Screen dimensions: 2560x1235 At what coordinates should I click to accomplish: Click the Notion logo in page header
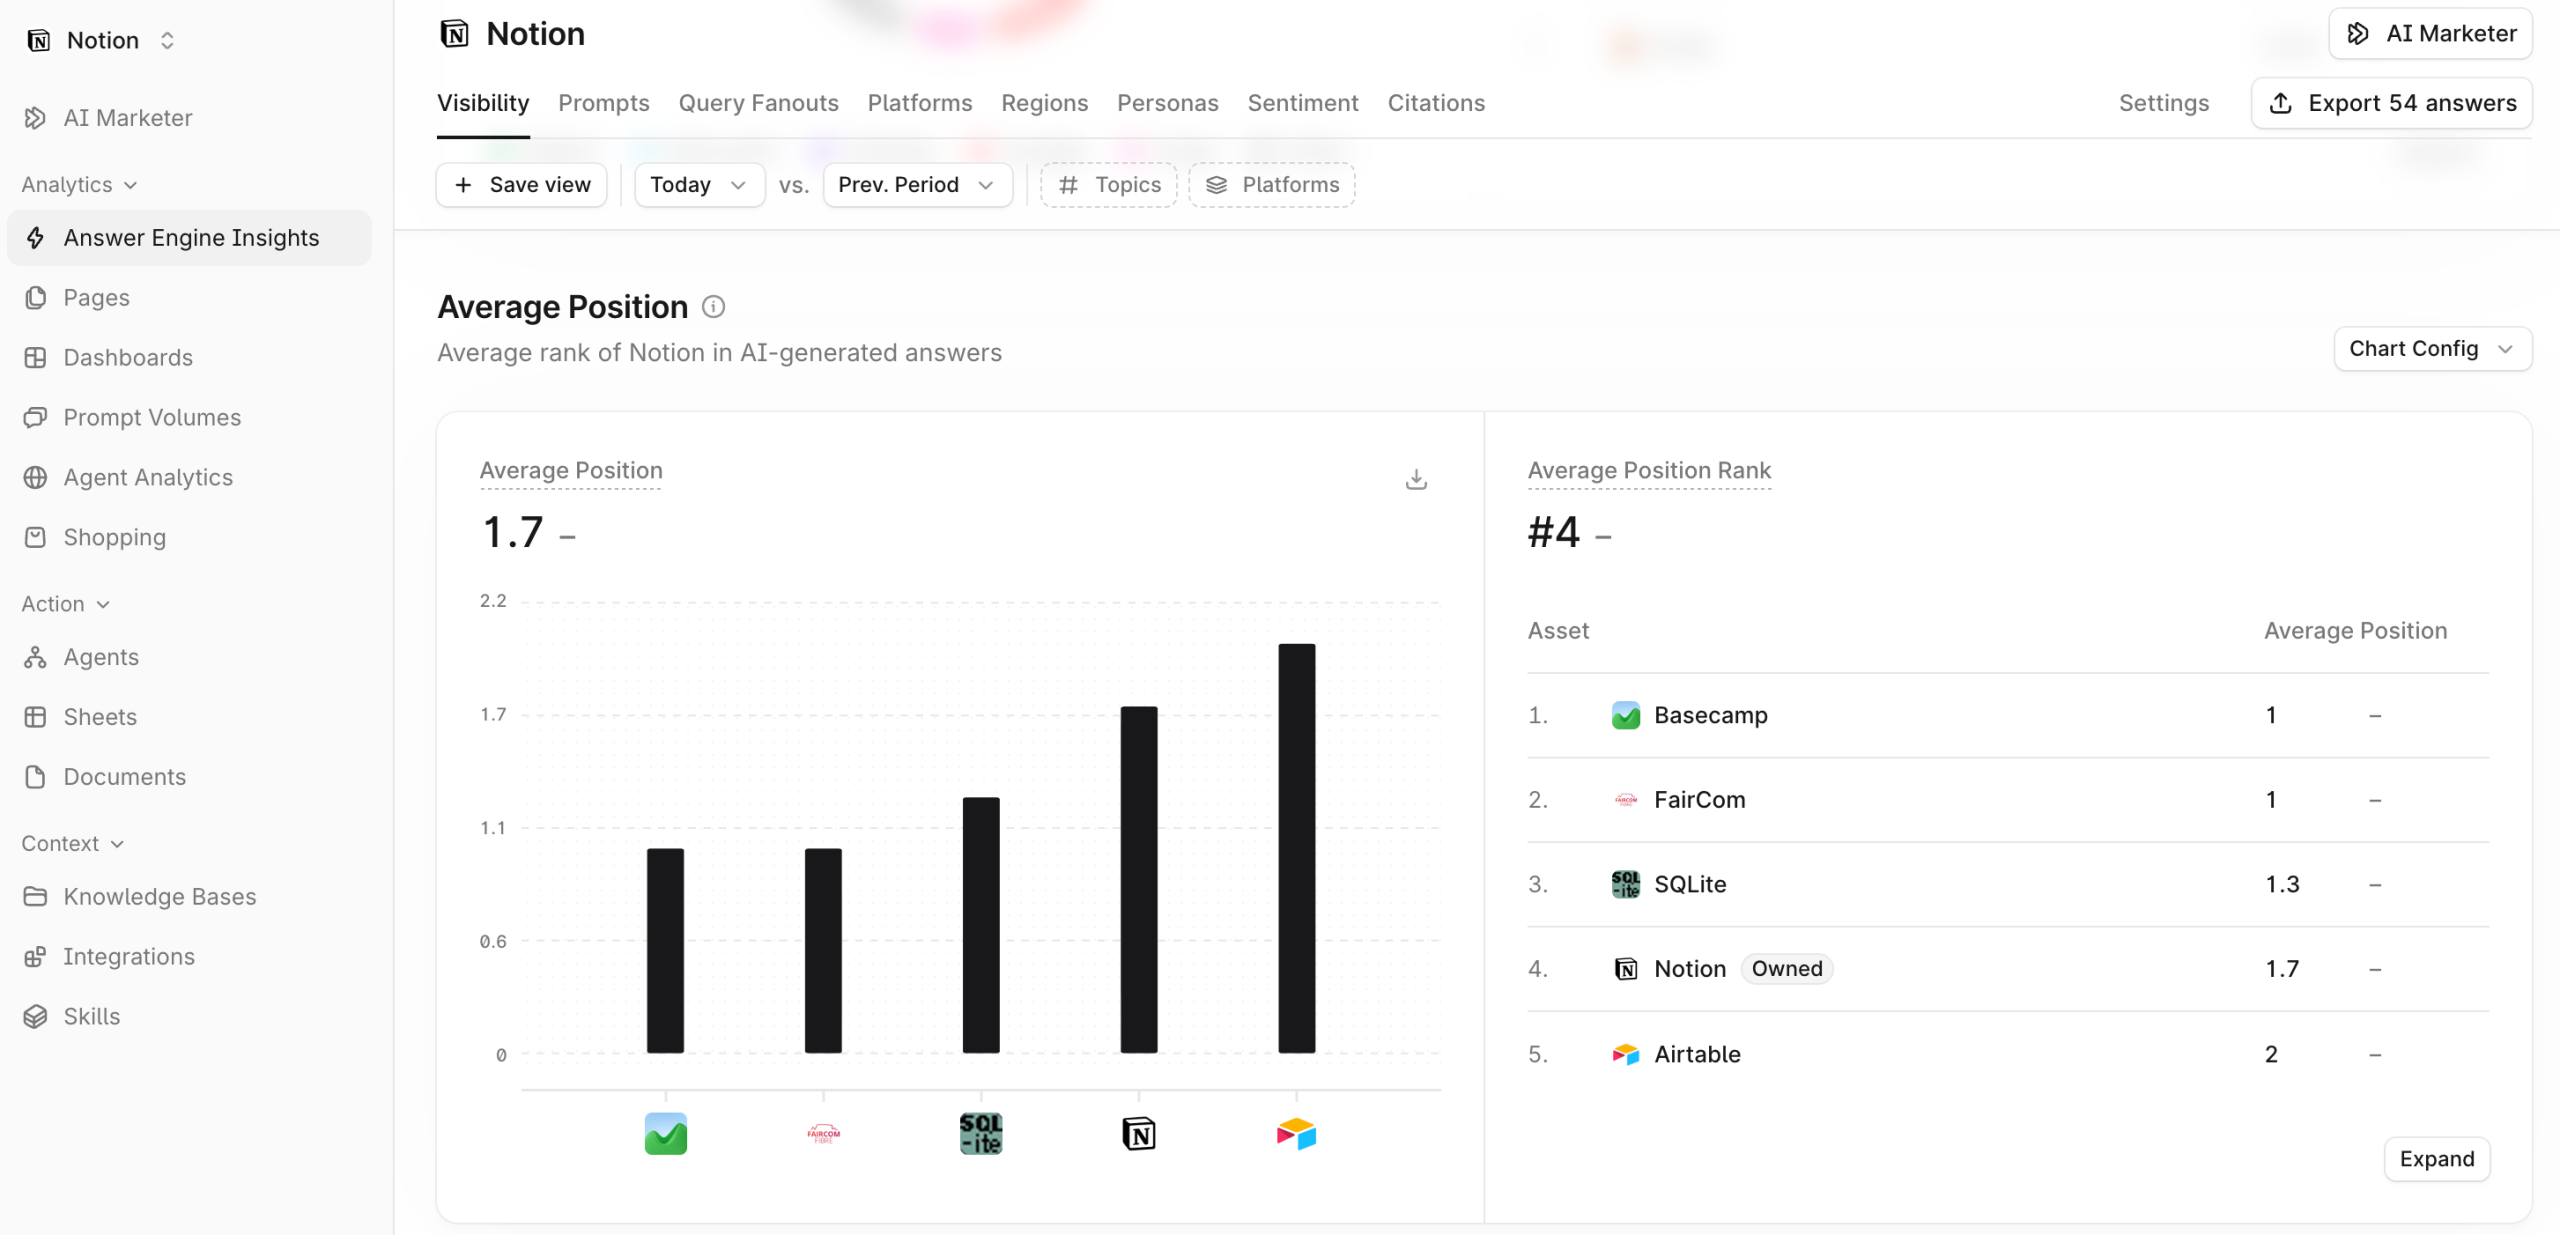click(454, 34)
